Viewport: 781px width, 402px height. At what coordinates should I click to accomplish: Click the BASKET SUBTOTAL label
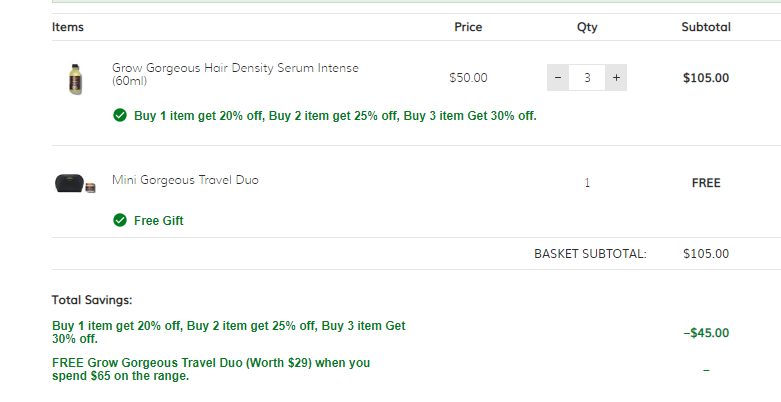(x=590, y=254)
